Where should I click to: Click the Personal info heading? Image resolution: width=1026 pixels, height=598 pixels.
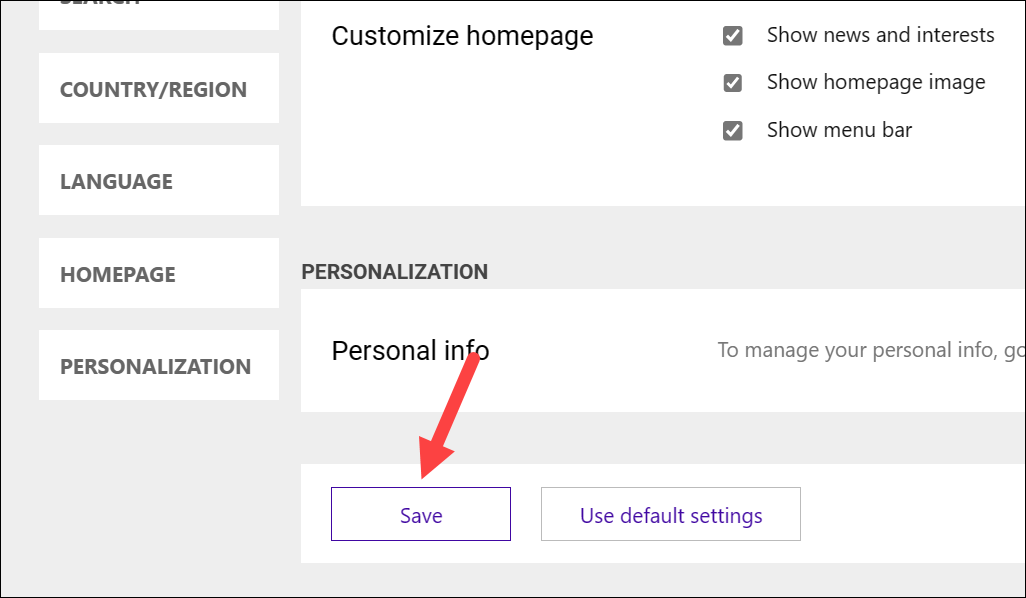410,351
